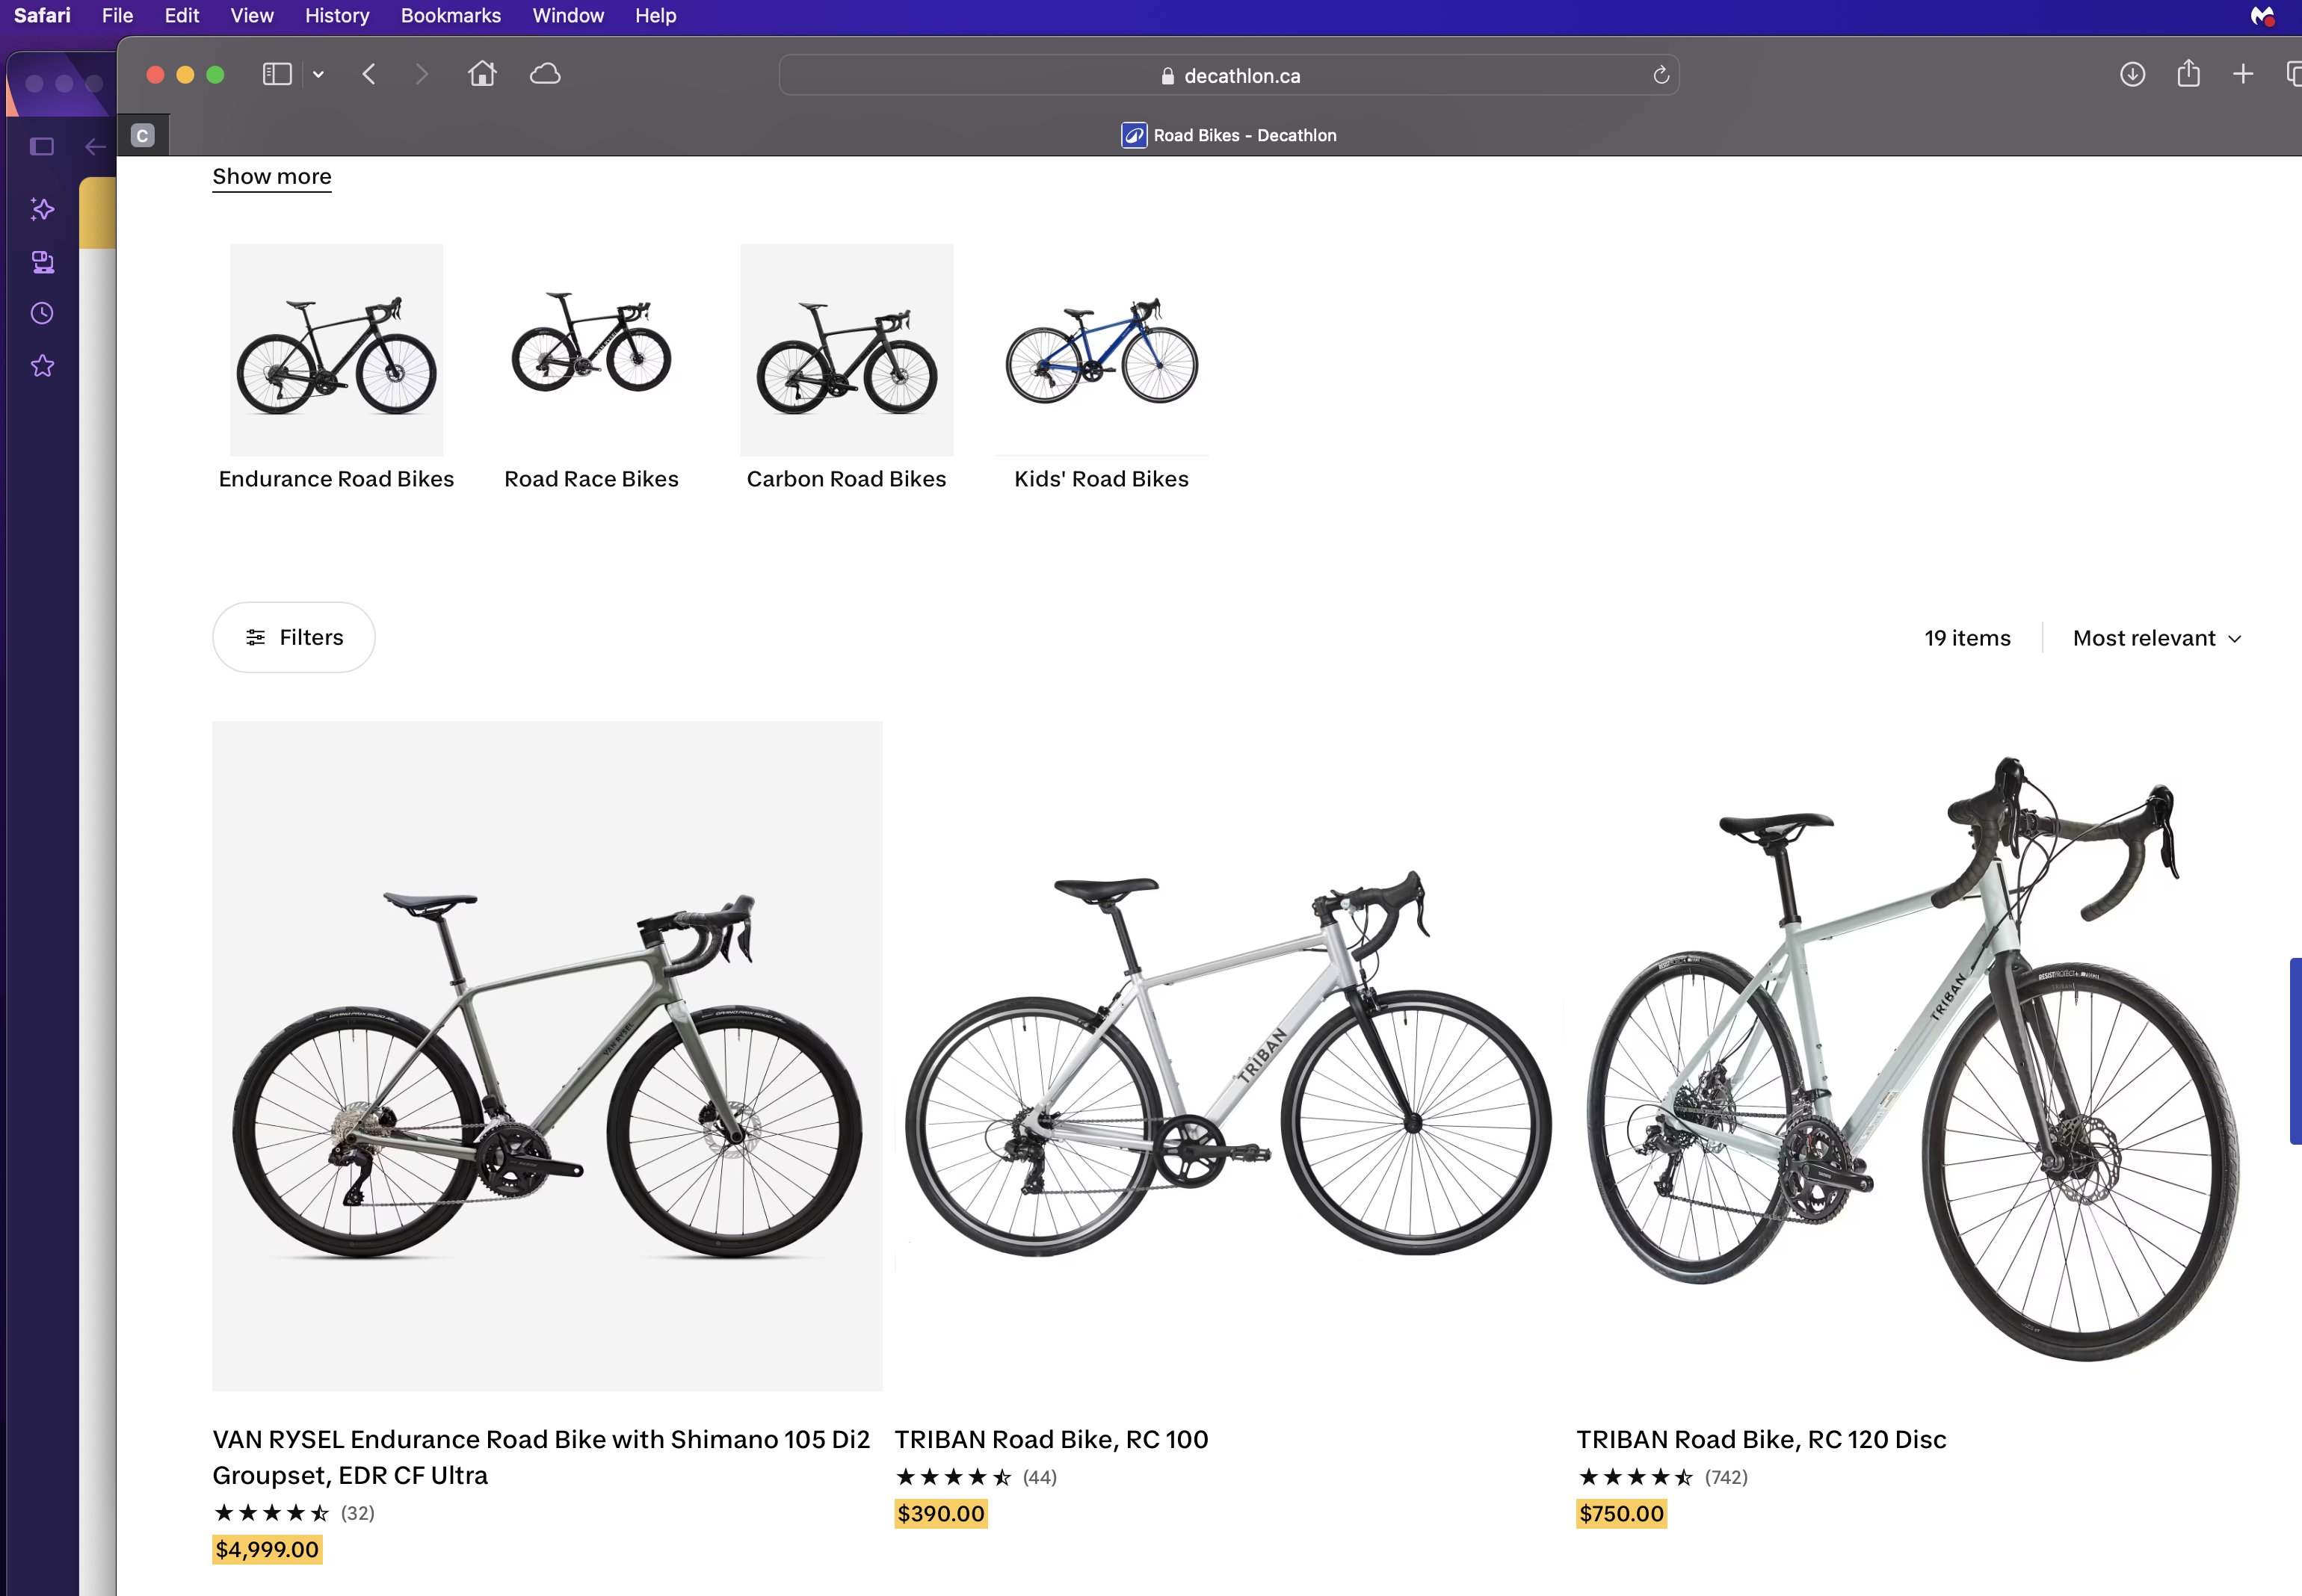
Task: Toggle the sidebar icon in background window
Action: [42, 147]
